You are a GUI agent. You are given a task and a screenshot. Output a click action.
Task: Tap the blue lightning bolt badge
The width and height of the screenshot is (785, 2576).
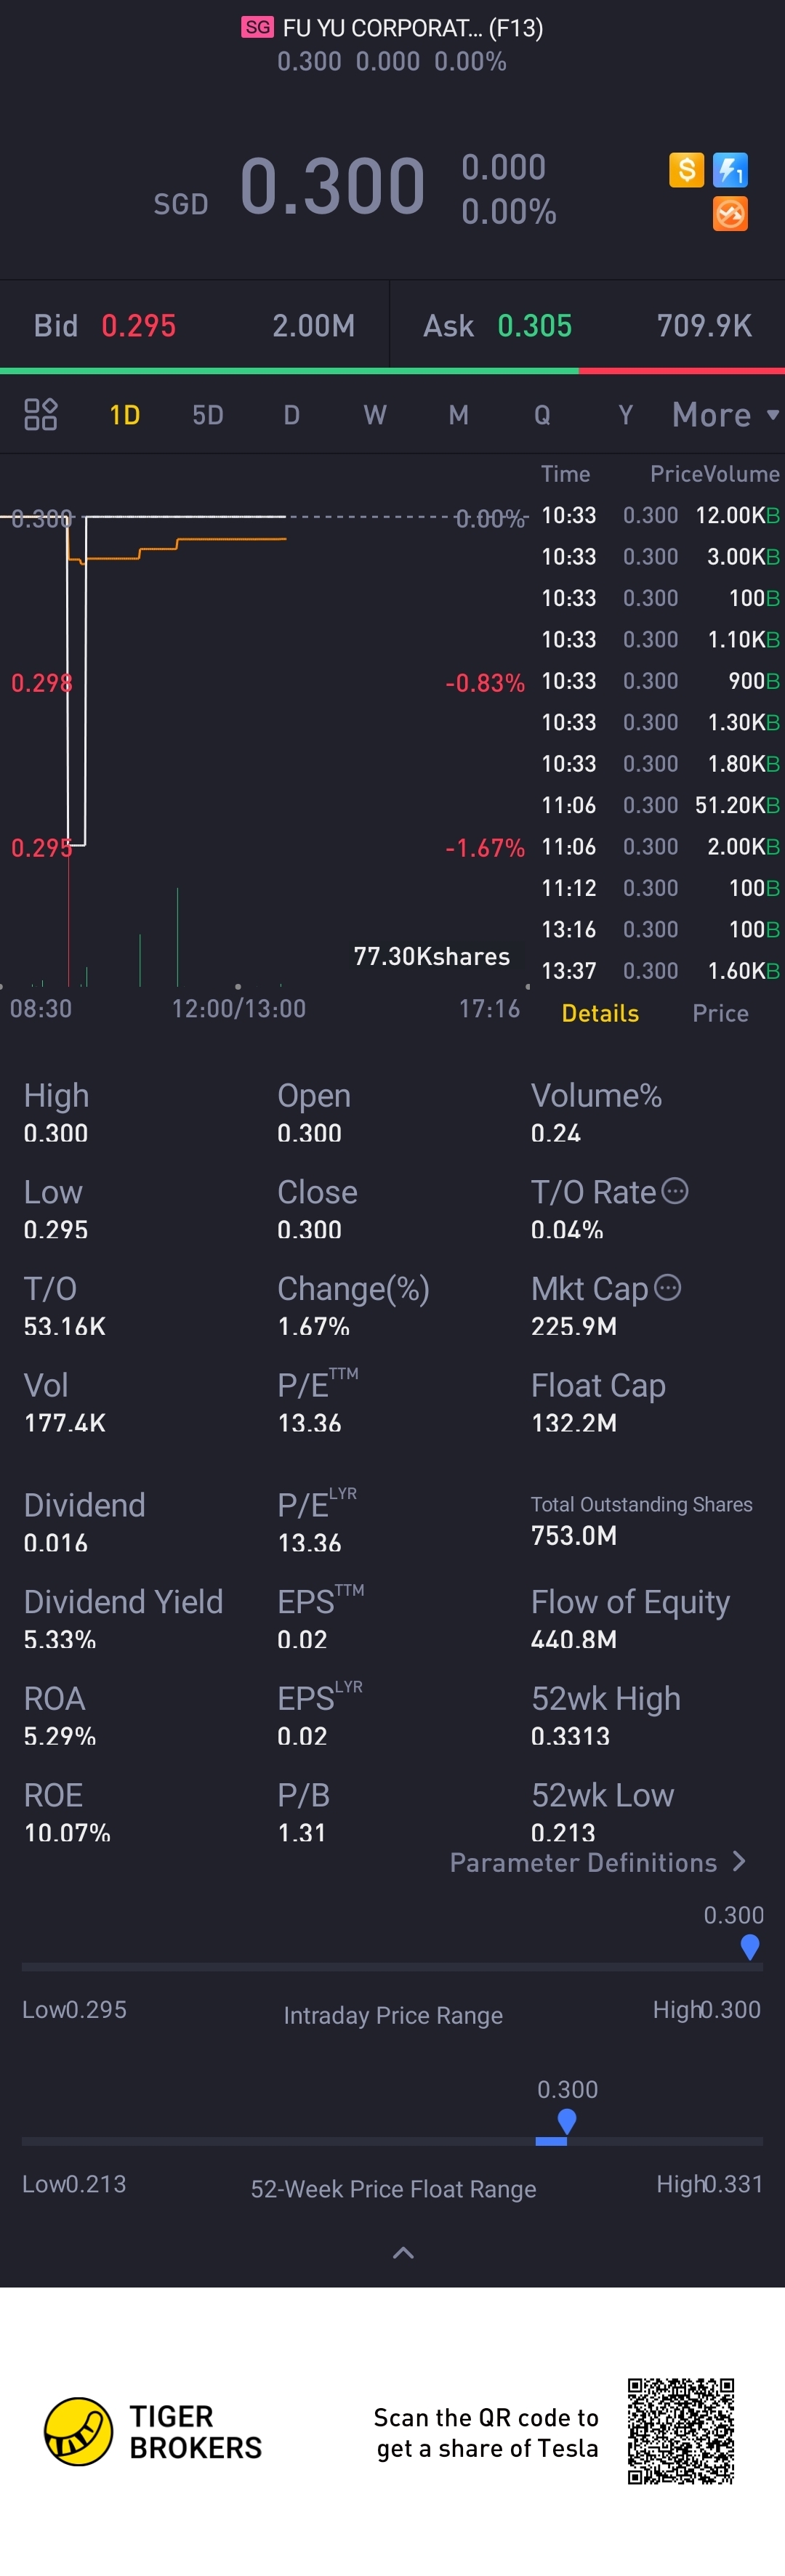(730, 170)
